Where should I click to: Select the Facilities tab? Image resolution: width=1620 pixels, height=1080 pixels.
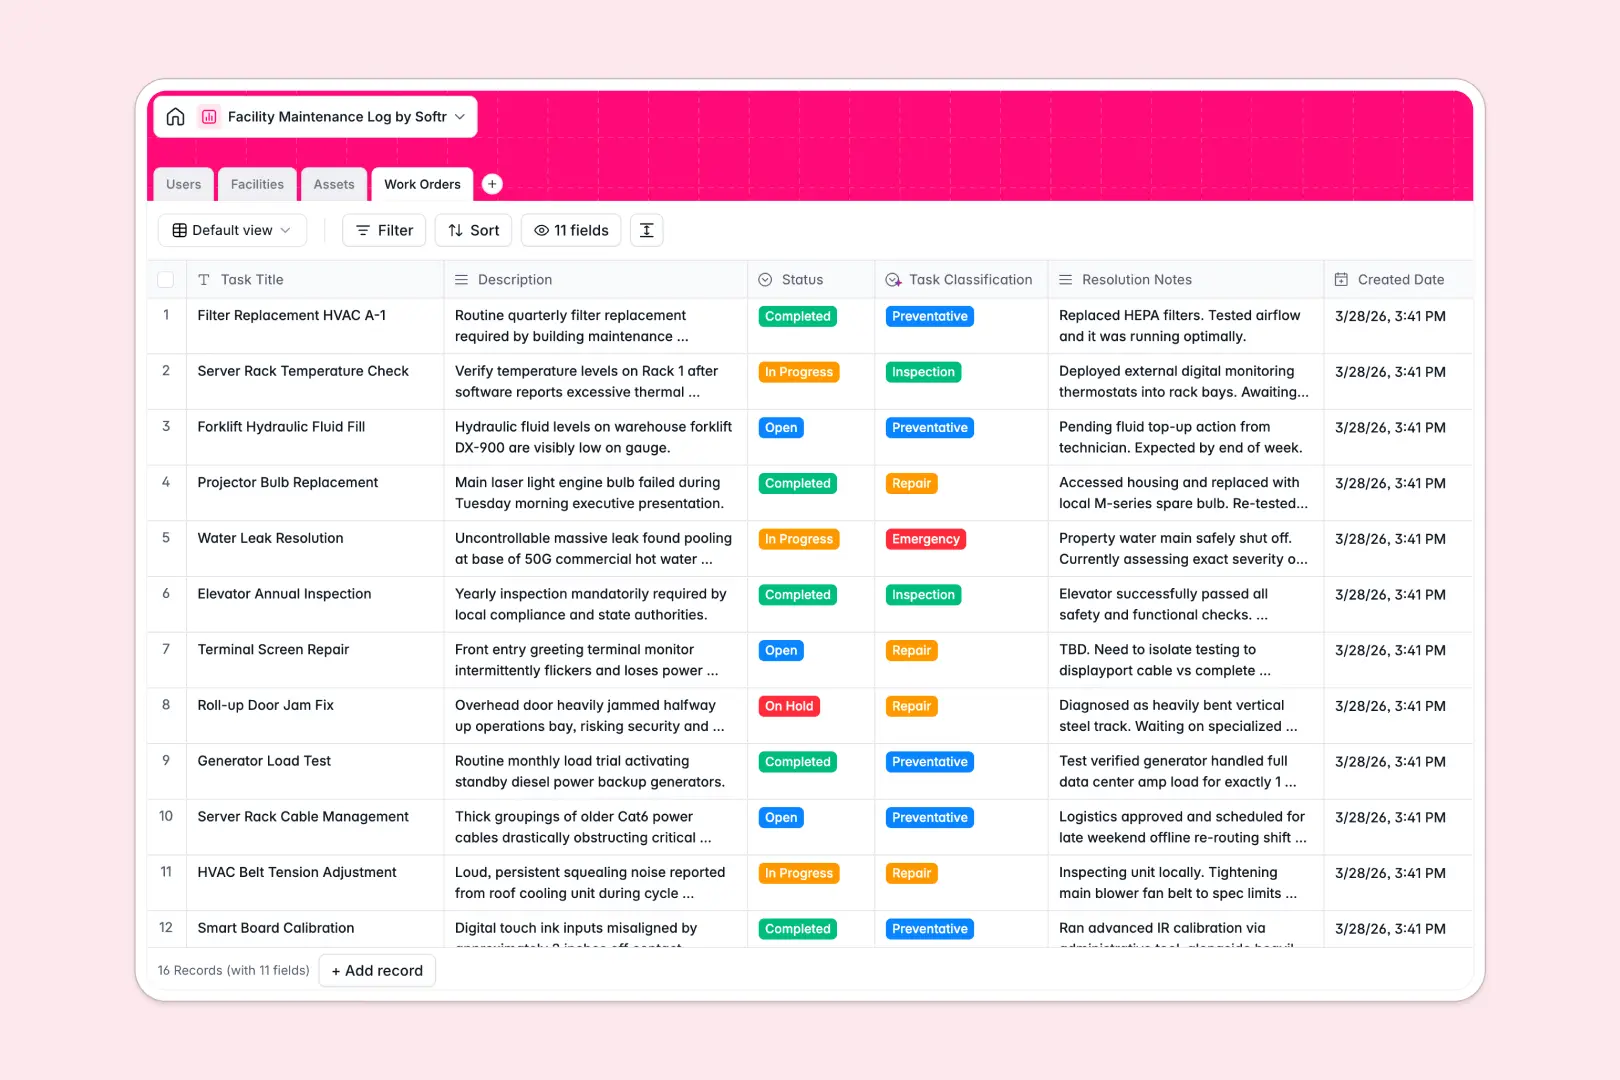click(x=257, y=184)
